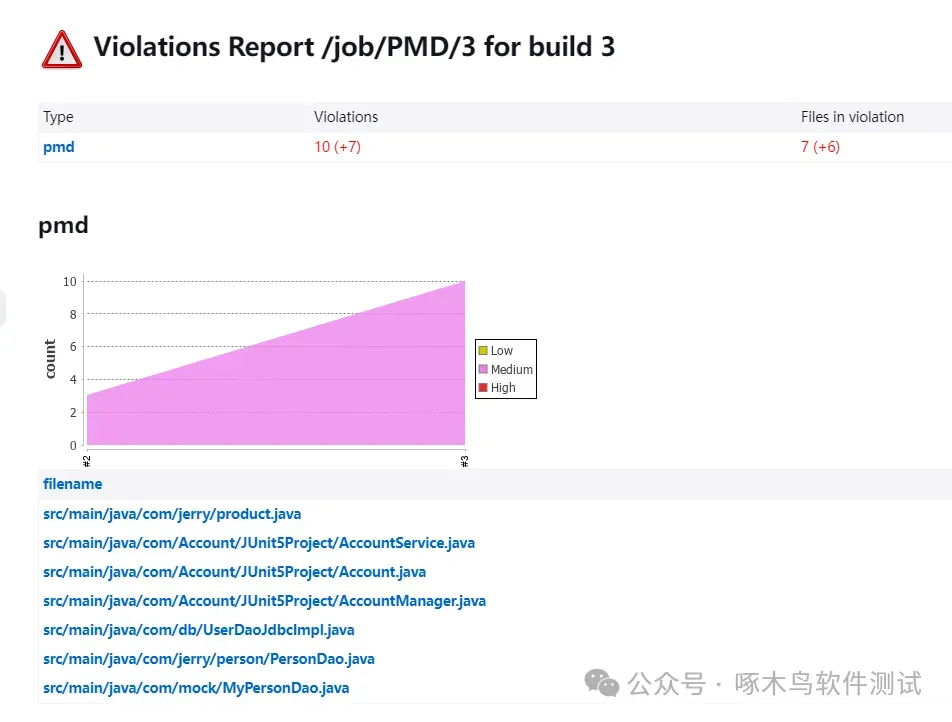Click the #3 build marker on chart axis

[464, 461]
